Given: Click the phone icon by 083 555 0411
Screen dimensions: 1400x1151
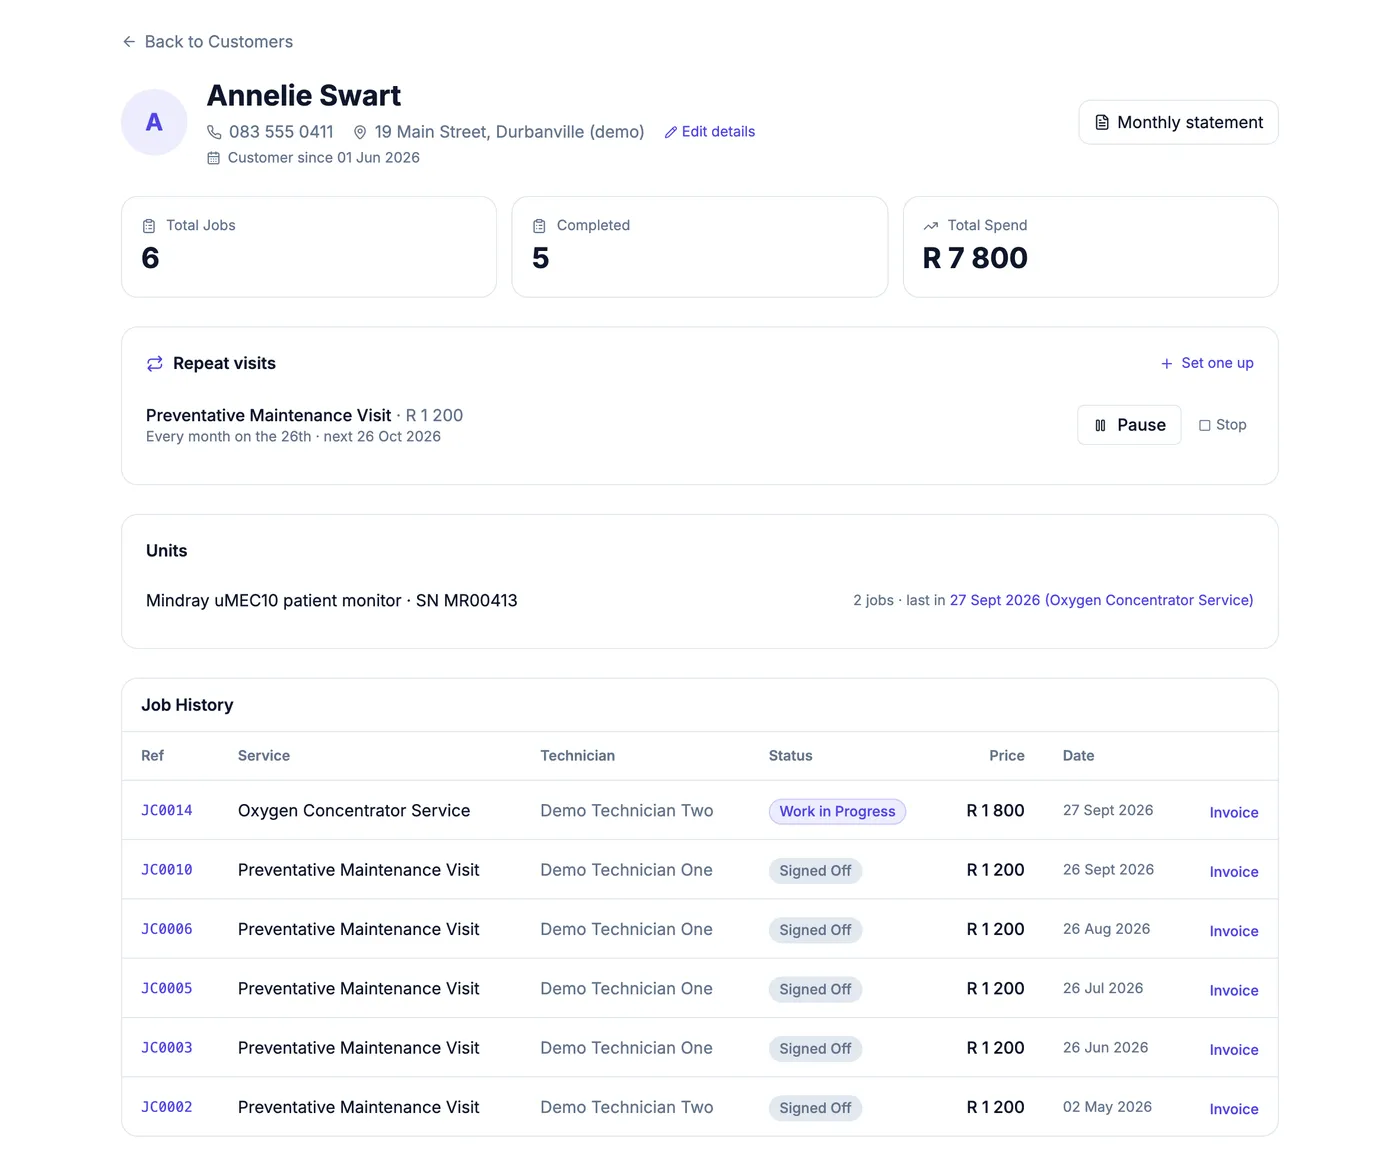Looking at the screenshot, I should 214,132.
